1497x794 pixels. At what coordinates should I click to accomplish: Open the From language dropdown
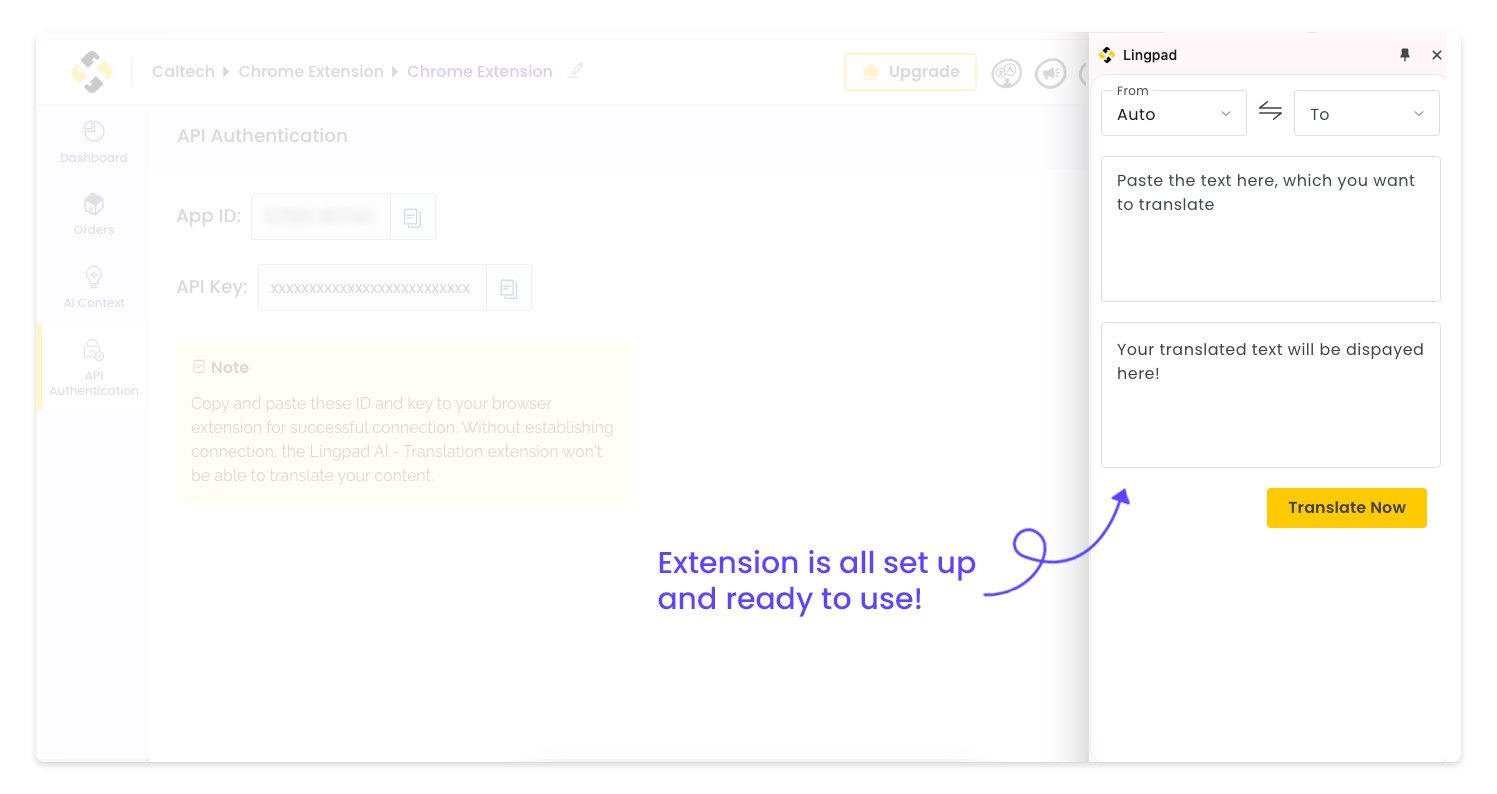1174,113
